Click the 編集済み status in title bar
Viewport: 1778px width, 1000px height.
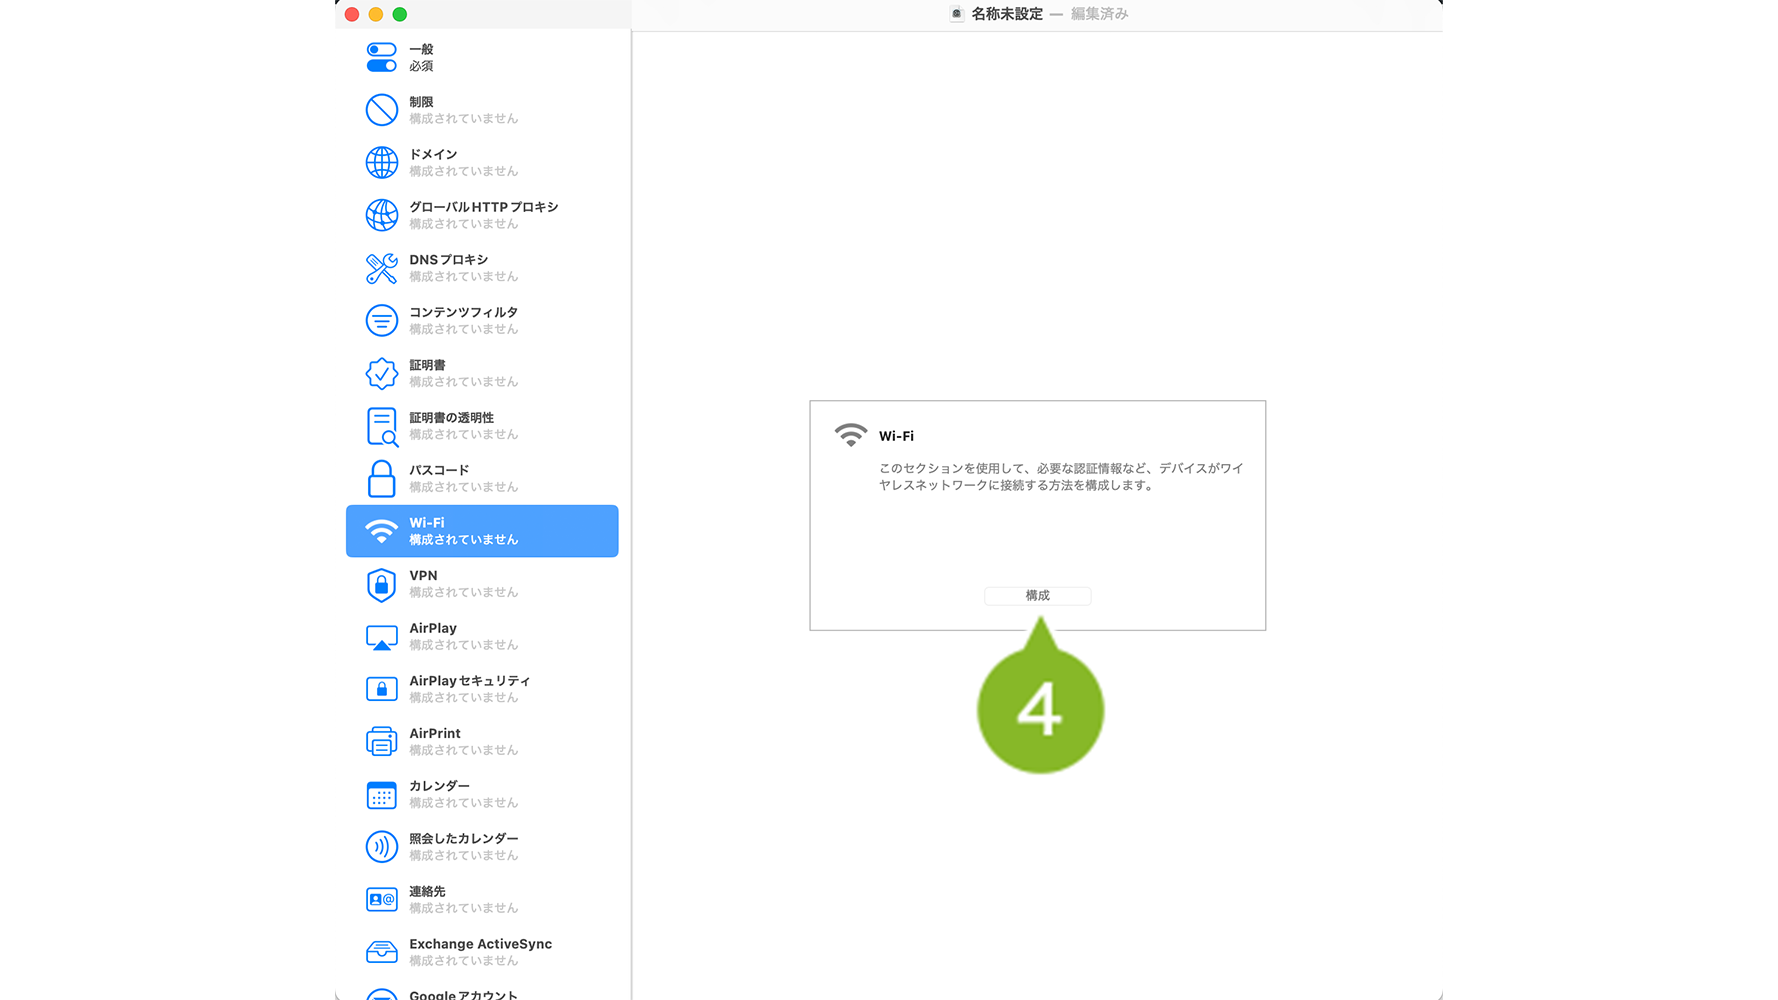(x=1099, y=14)
